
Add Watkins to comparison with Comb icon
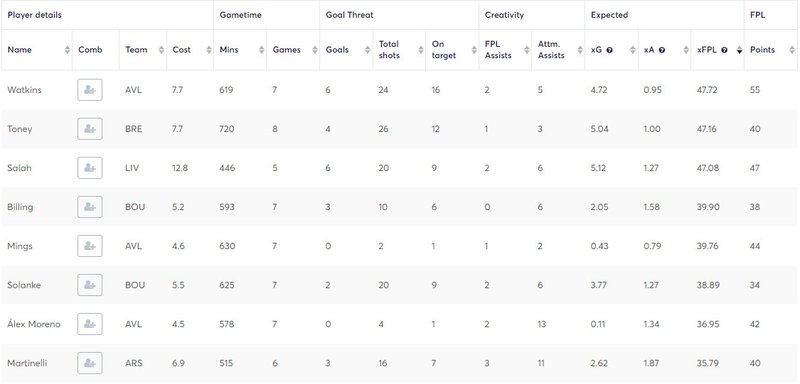tap(90, 90)
